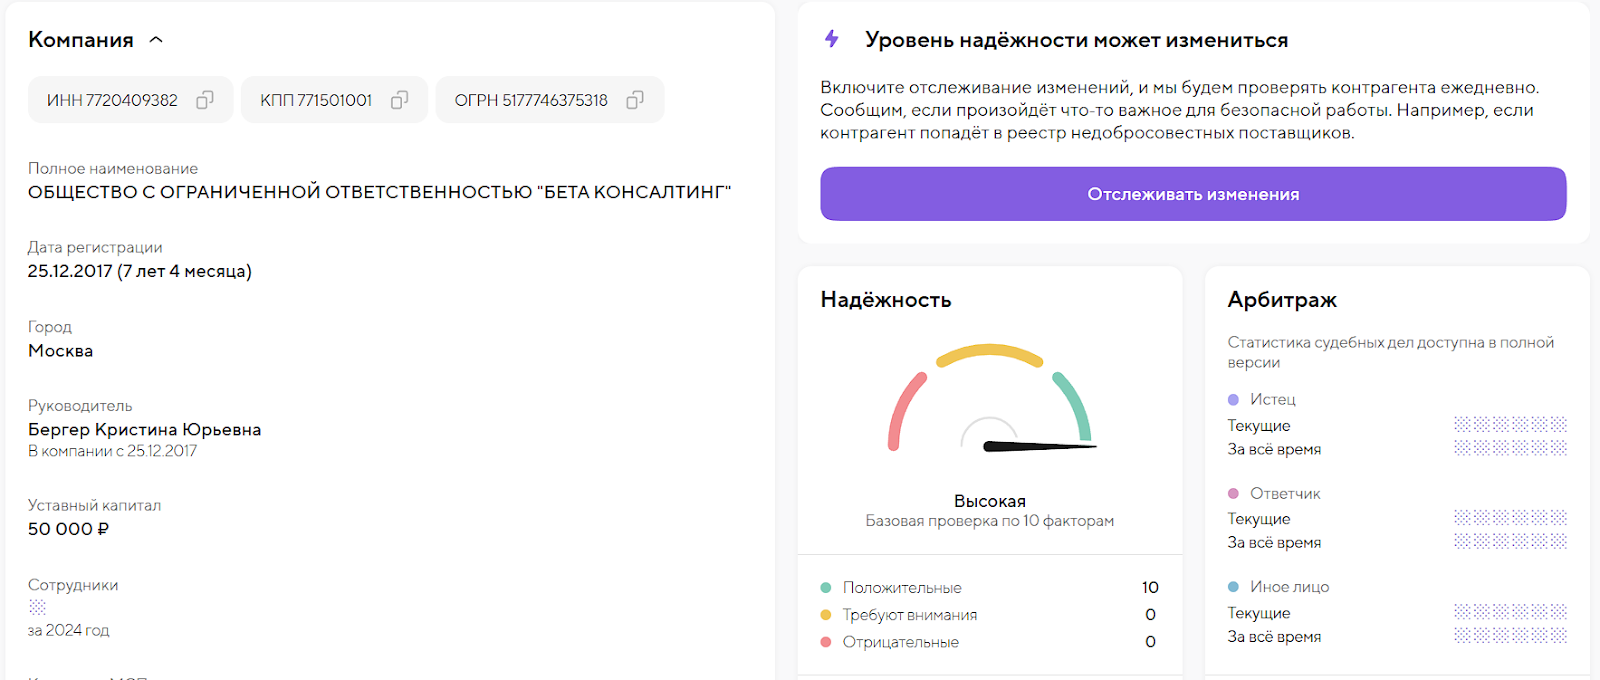1600x680 pixels.
Task: Click the reliability gauge needle
Action: (1038, 446)
